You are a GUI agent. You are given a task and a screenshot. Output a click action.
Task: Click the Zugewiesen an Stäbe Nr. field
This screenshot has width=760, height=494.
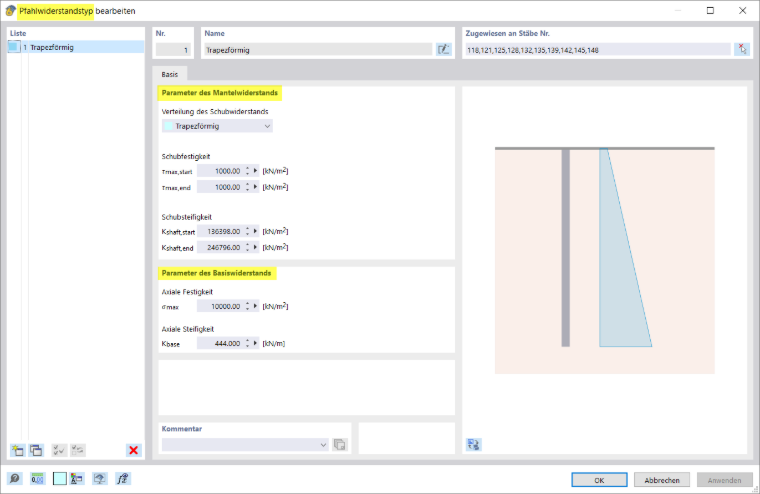point(598,49)
